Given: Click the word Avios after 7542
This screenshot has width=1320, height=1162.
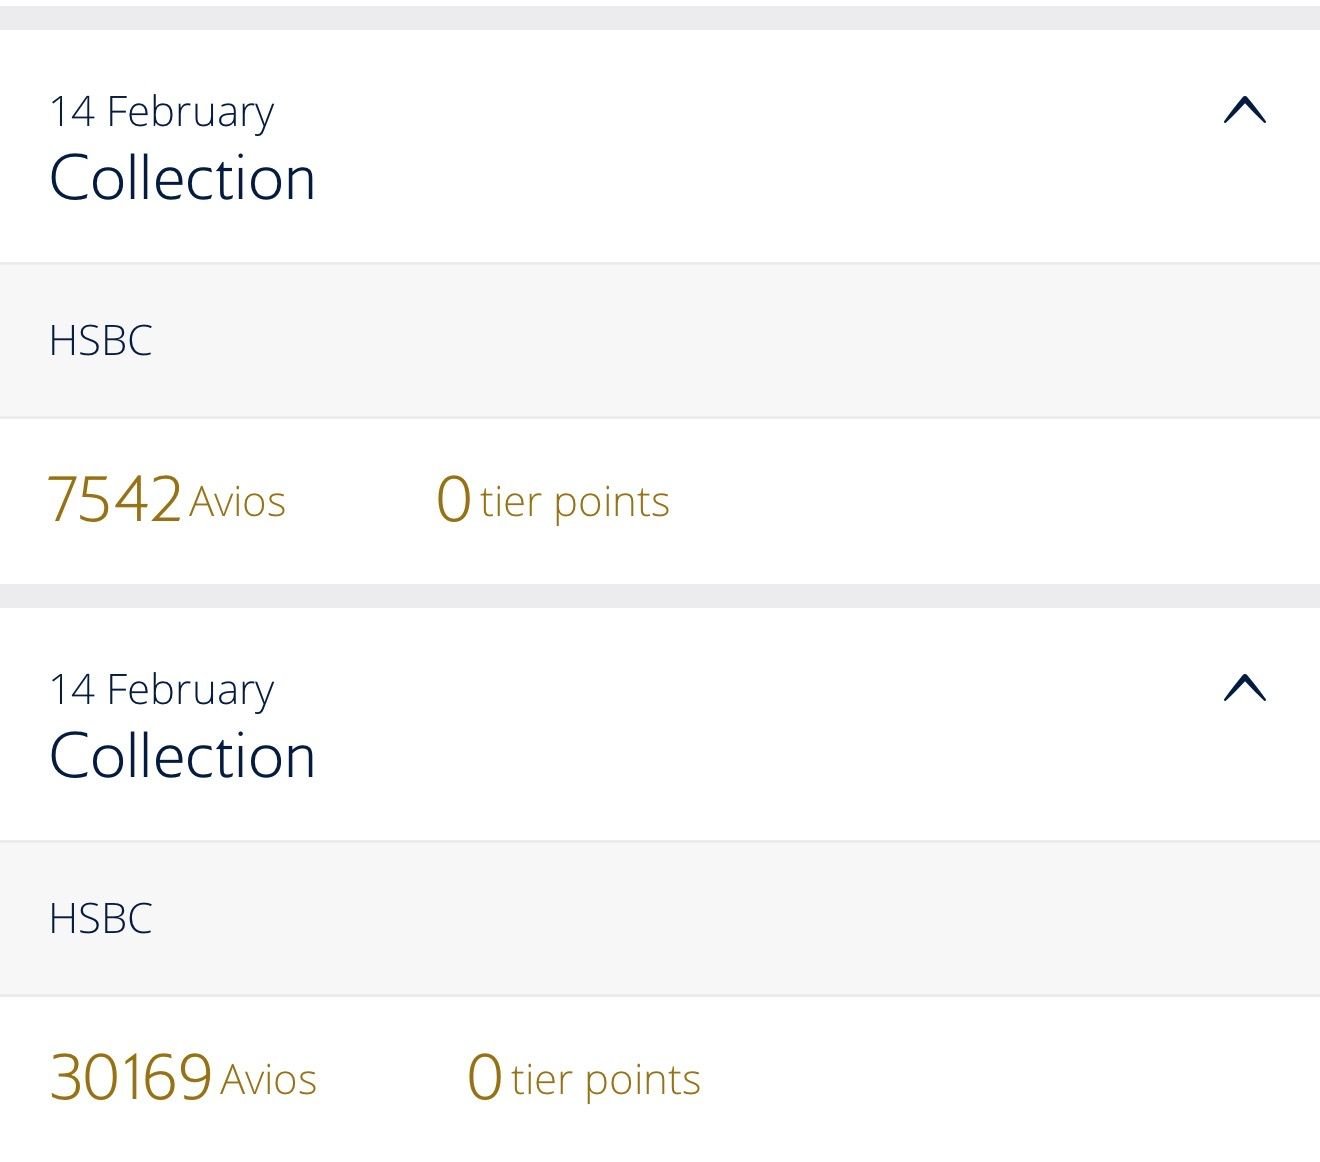Looking at the screenshot, I should pyautogui.click(x=238, y=502).
